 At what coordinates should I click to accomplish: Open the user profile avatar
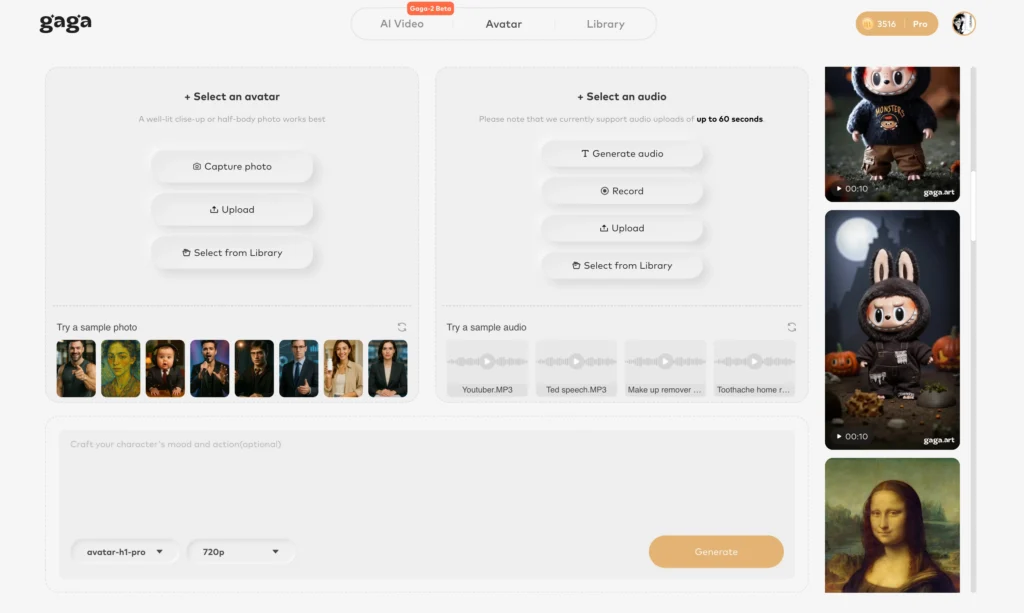(963, 24)
